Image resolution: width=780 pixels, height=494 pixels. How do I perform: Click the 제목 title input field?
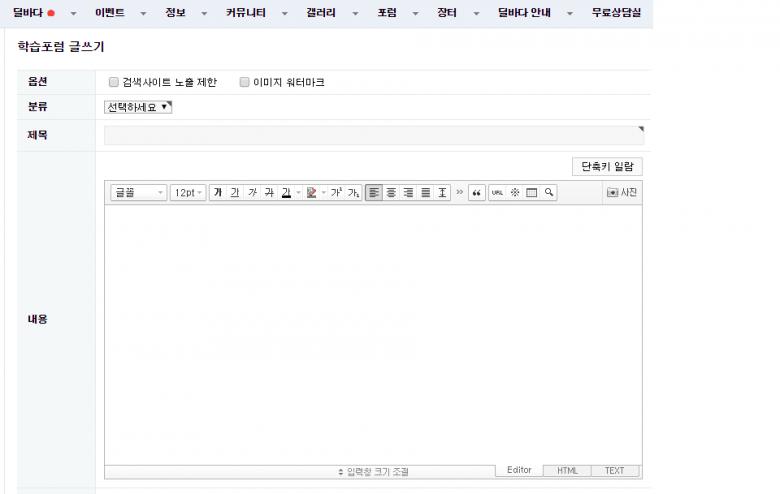coord(373,135)
